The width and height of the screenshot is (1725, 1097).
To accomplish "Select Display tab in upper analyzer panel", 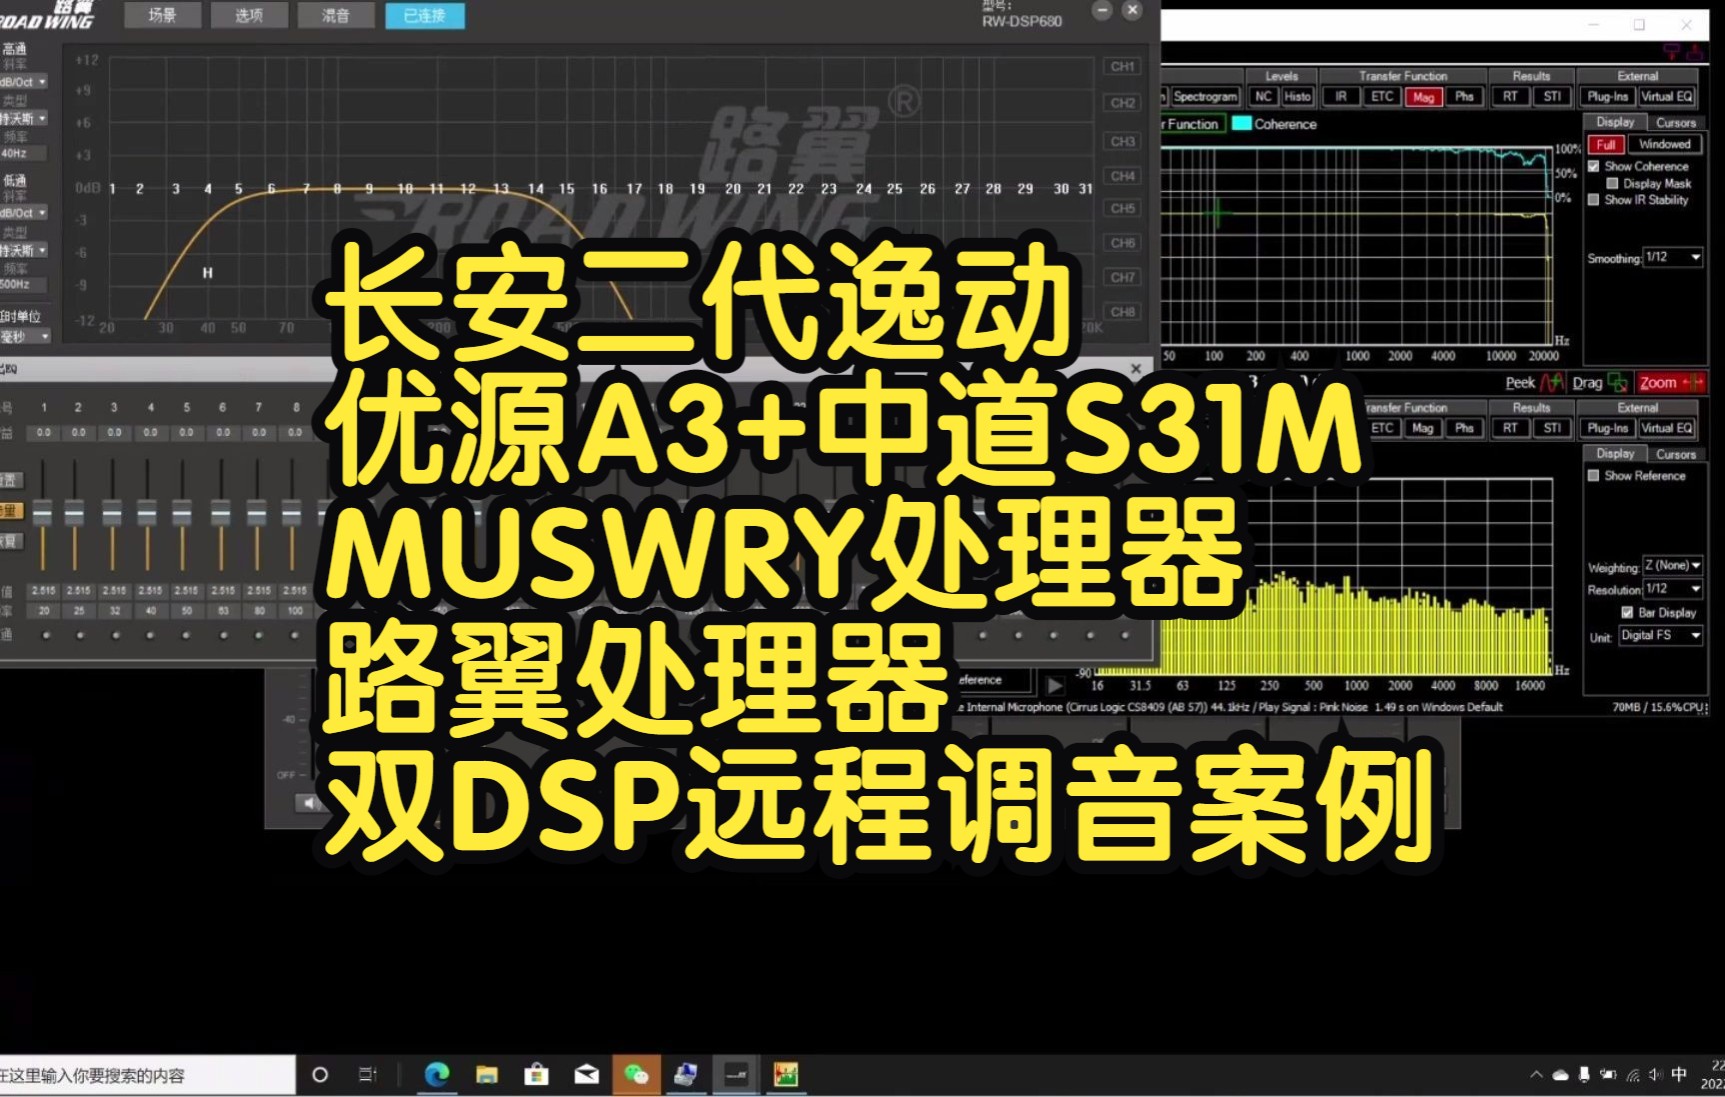I will (1614, 122).
